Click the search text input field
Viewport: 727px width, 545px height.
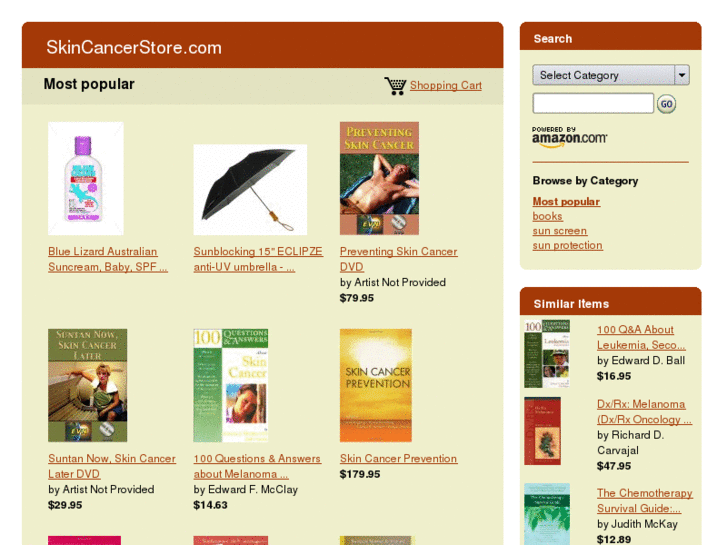click(x=593, y=103)
